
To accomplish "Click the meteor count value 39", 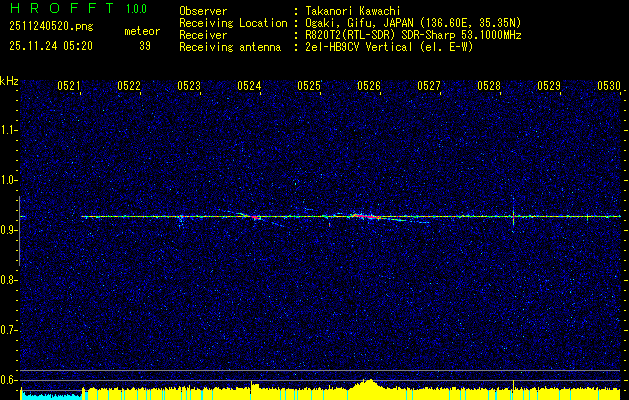I will pos(145,46).
